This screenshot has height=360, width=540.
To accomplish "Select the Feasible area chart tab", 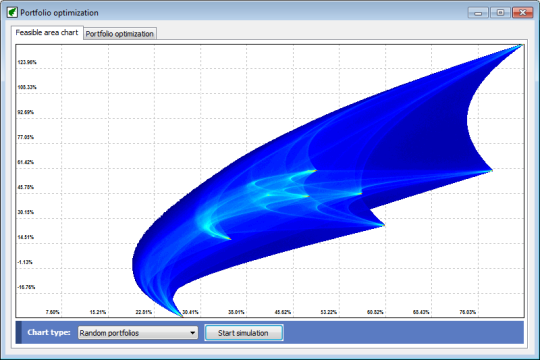I will pos(47,32).
